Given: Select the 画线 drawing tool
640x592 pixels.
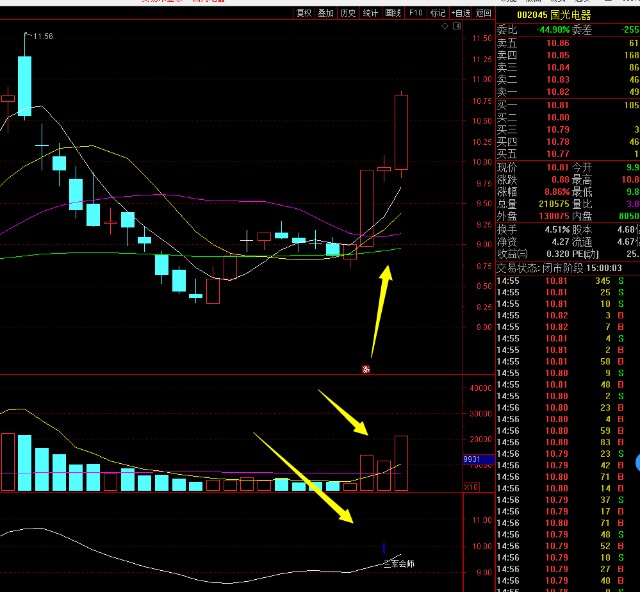Looking at the screenshot, I should click(x=393, y=13).
